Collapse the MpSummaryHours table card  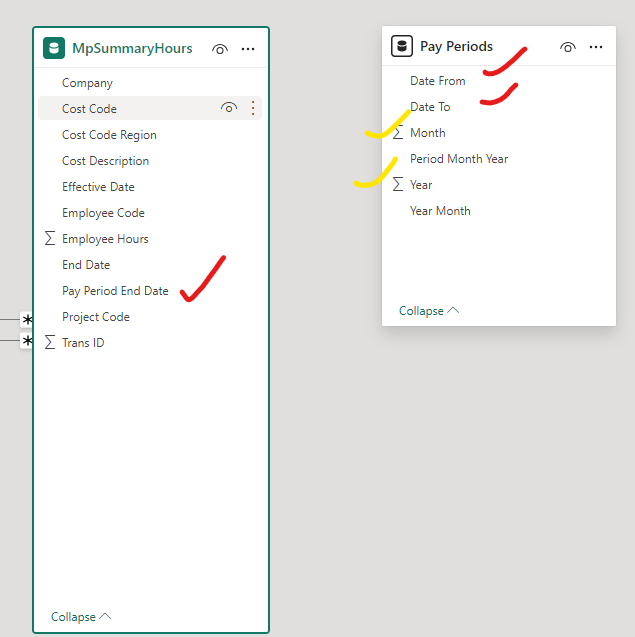click(x=81, y=617)
